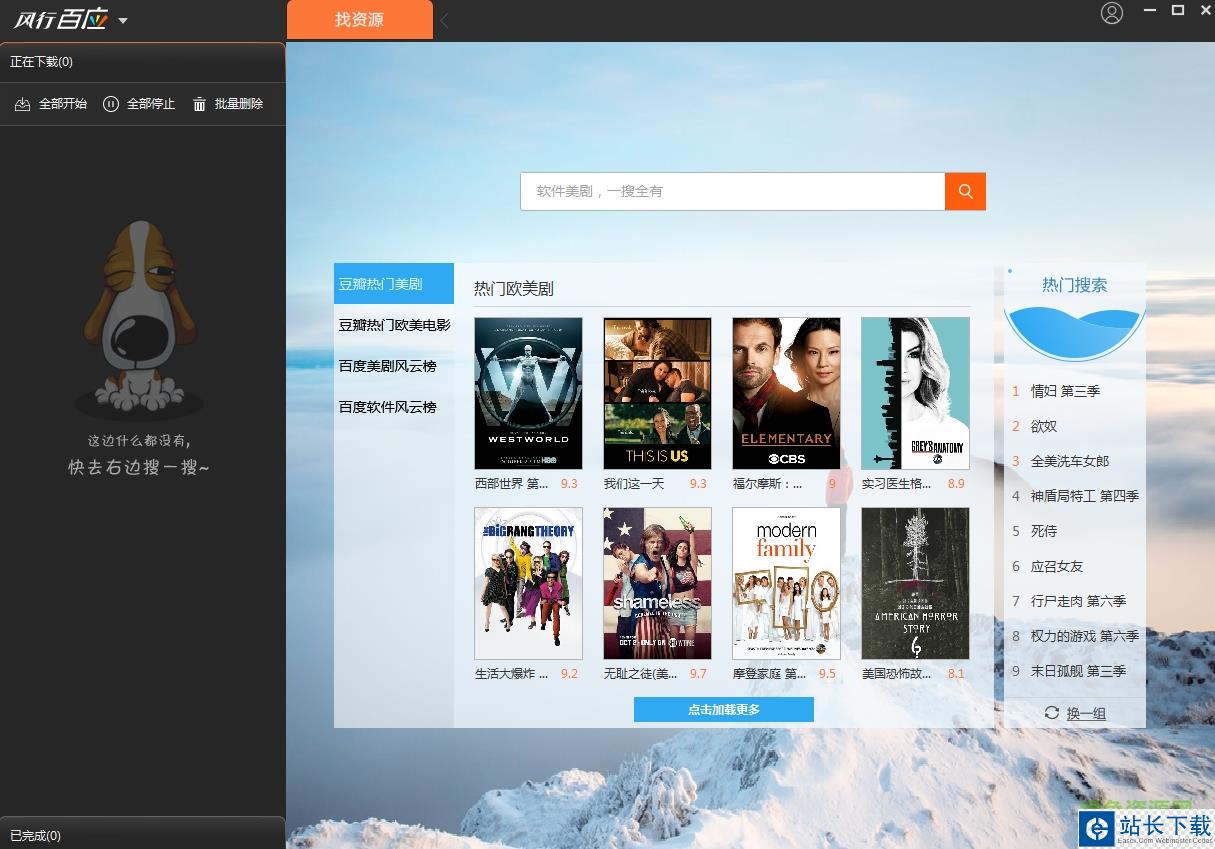Click the orange search magnifier button
This screenshot has height=849, width=1215.
(965, 191)
